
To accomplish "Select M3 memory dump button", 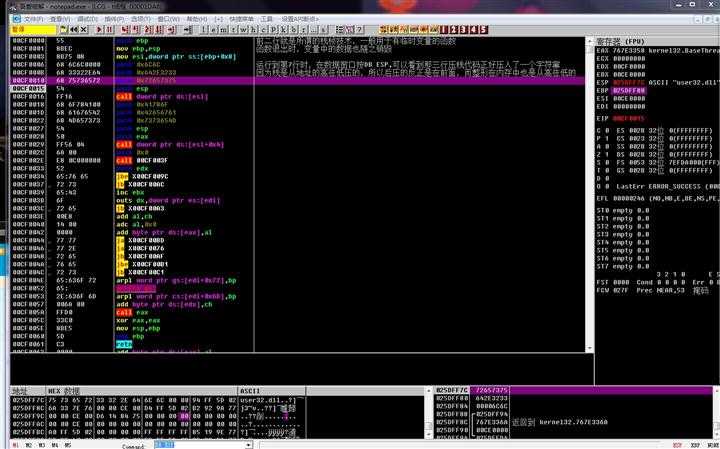I will (42, 445).
